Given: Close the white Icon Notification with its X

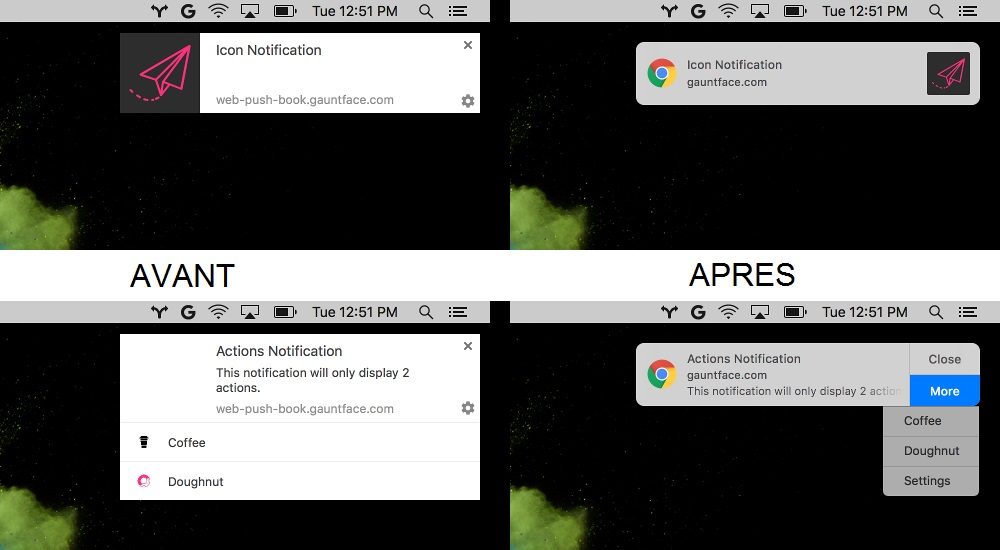Looking at the screenshot, I should pos(467,45).
